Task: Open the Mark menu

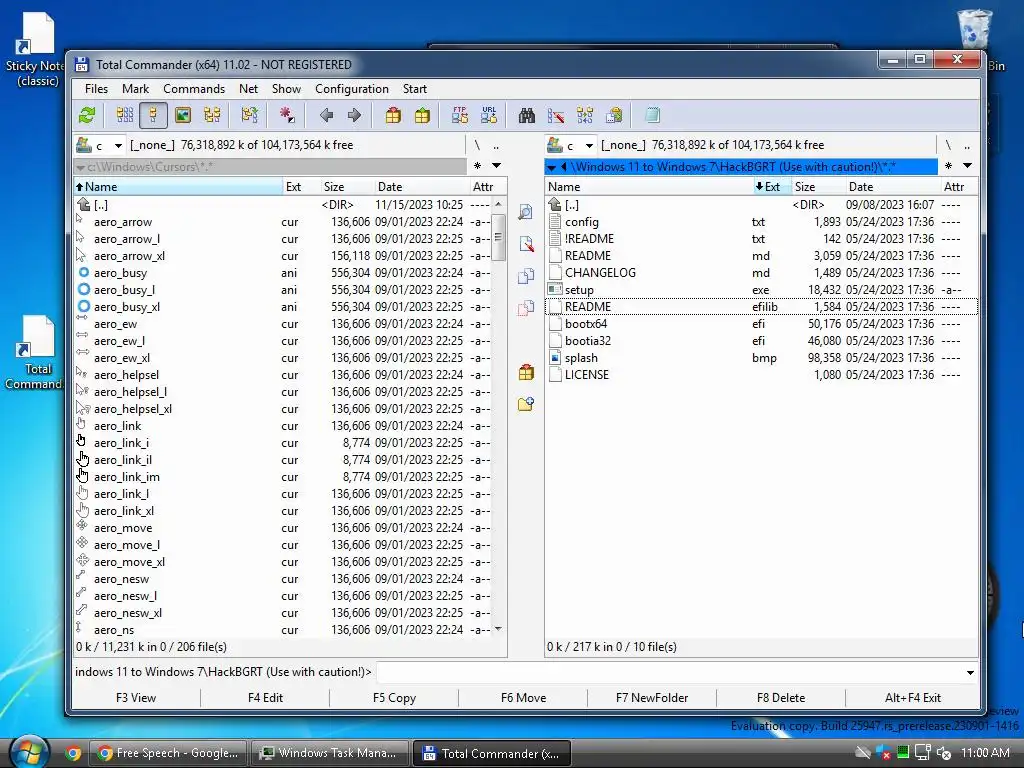Action: 135,89
